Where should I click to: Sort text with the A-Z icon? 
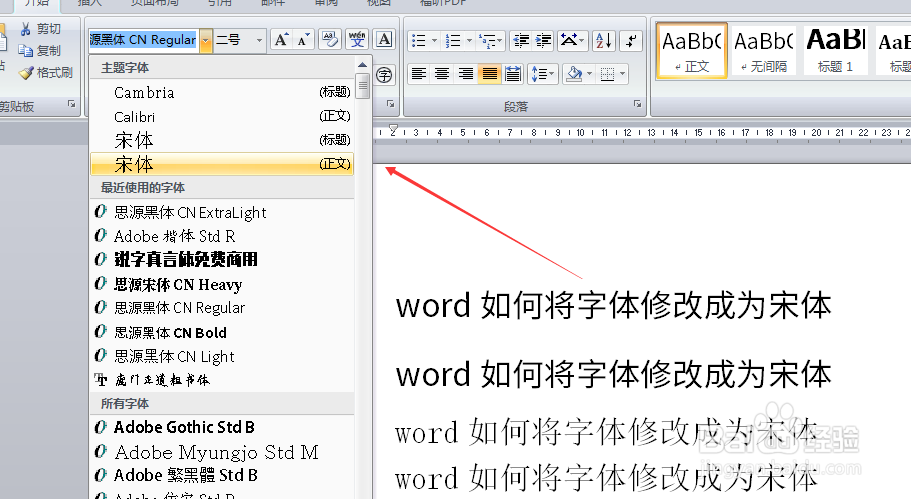click(x=604, y=41)
